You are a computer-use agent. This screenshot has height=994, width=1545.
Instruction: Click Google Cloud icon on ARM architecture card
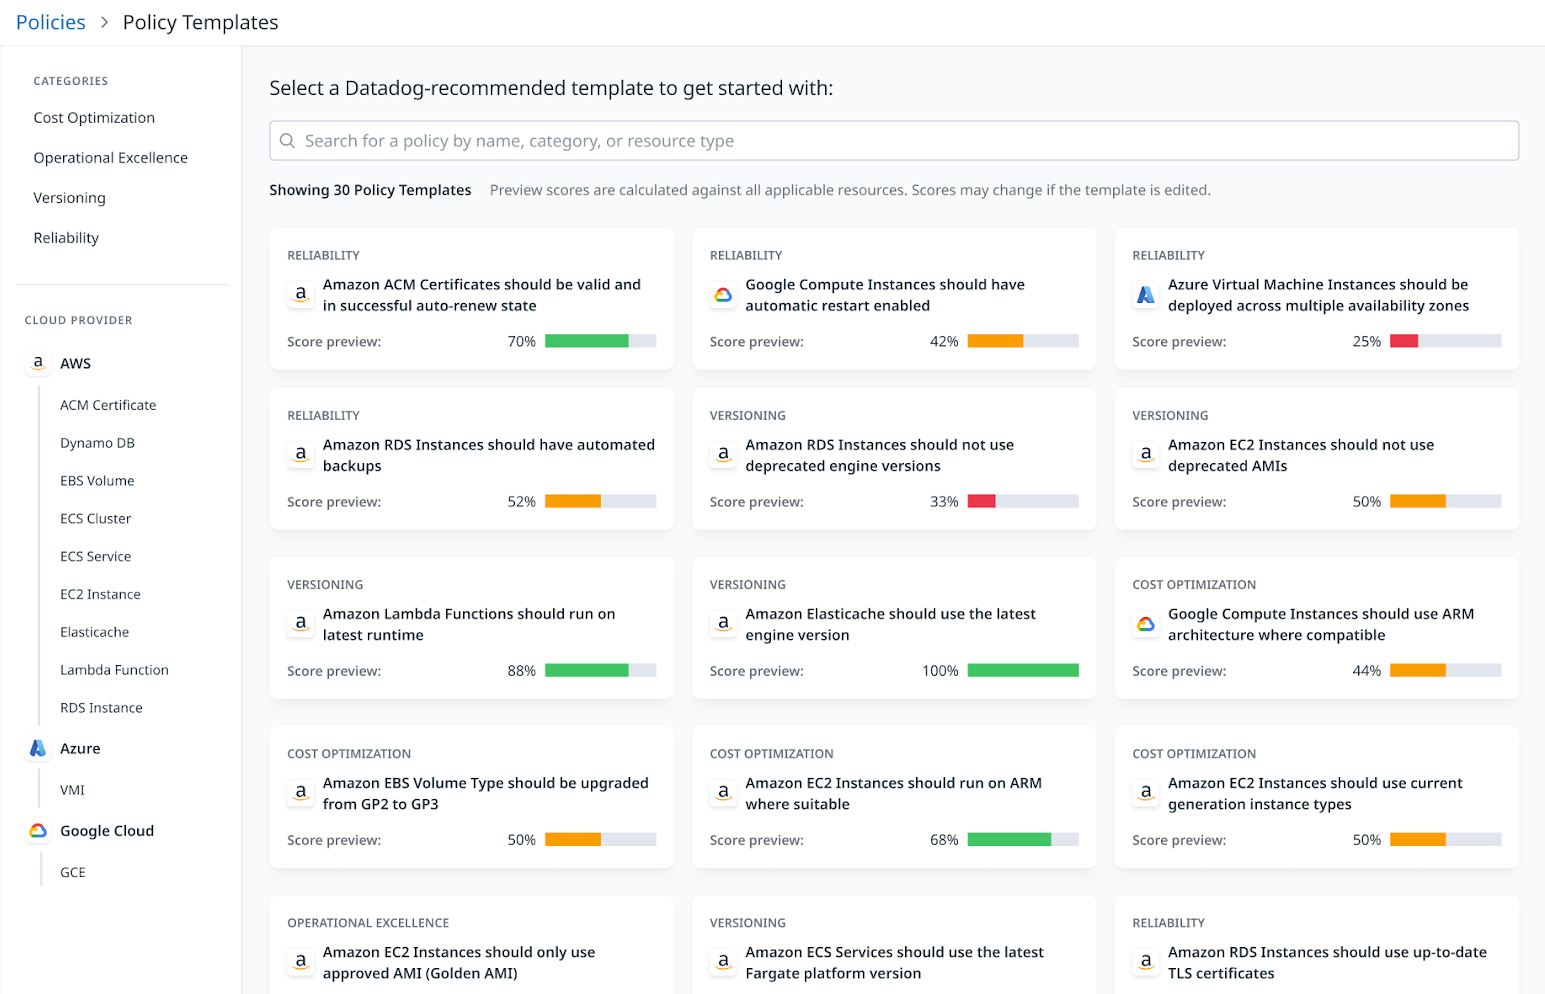[x=1146, y=624]
